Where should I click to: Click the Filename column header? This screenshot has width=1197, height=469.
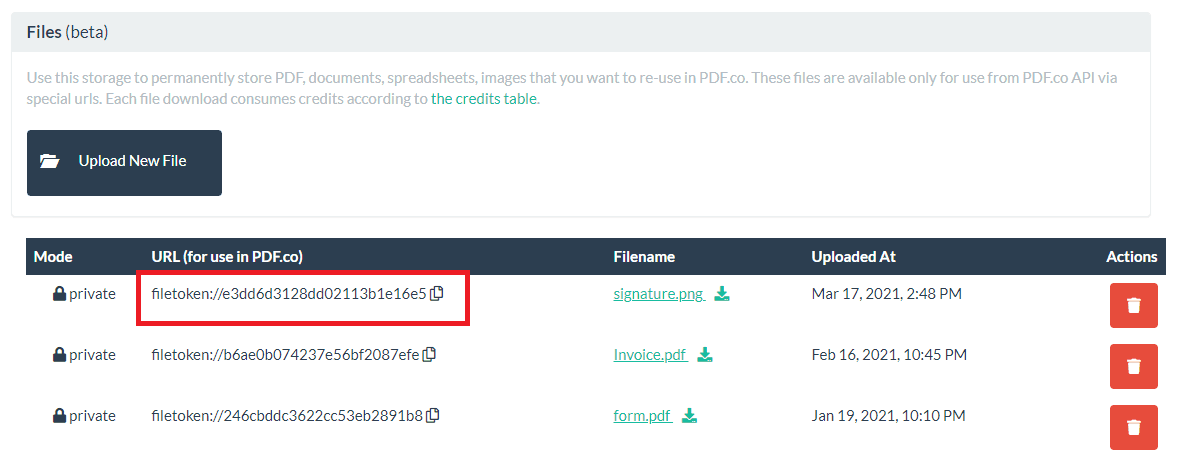[x=643, y=257]
